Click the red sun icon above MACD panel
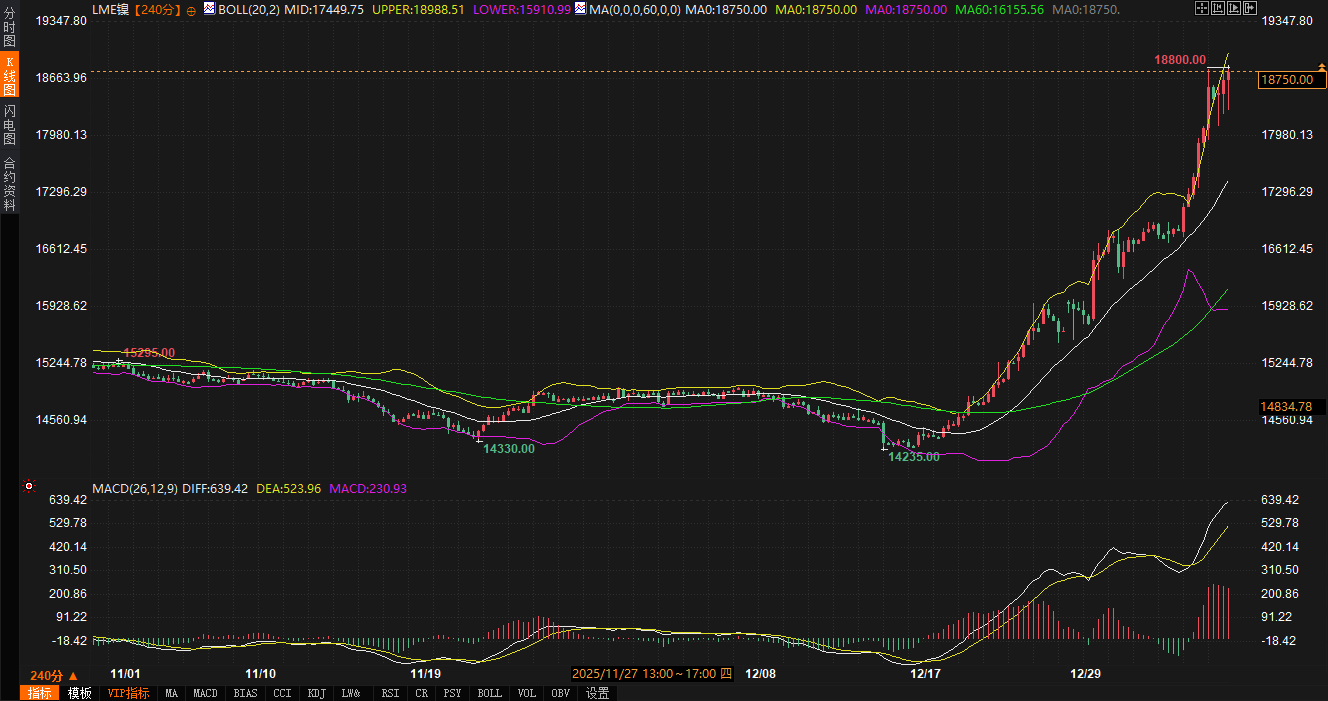 28,488
